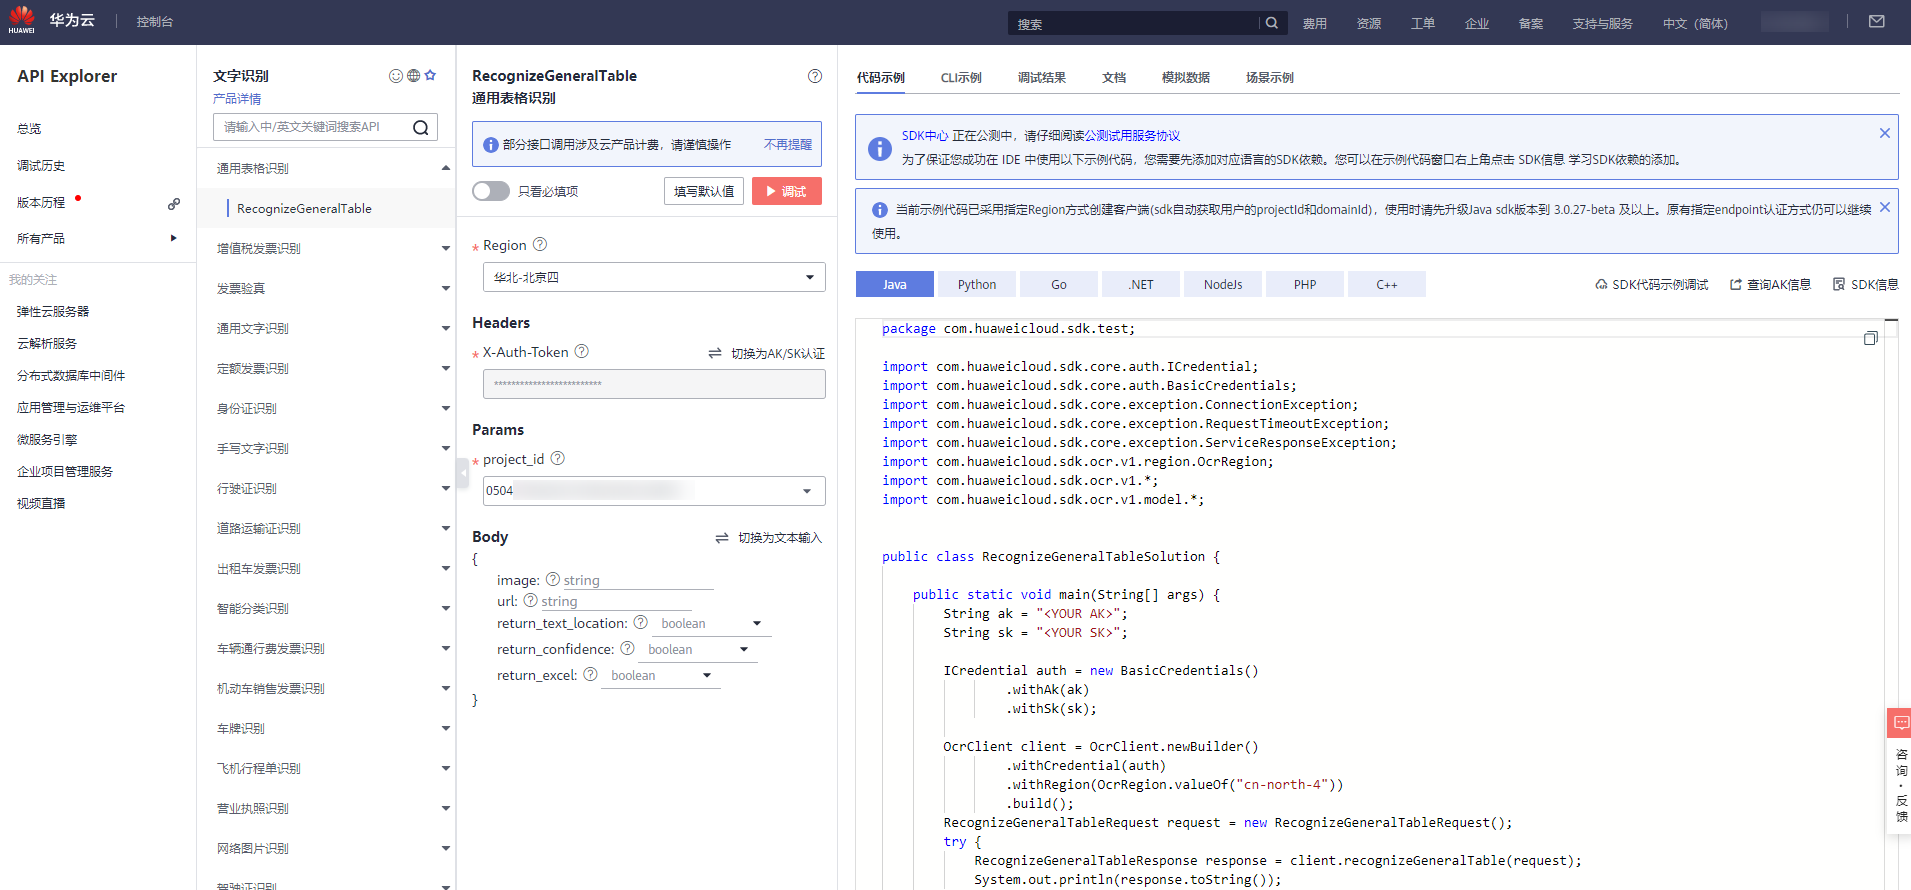
Task: Click 填写默认值 button
Action: point(704,191)
